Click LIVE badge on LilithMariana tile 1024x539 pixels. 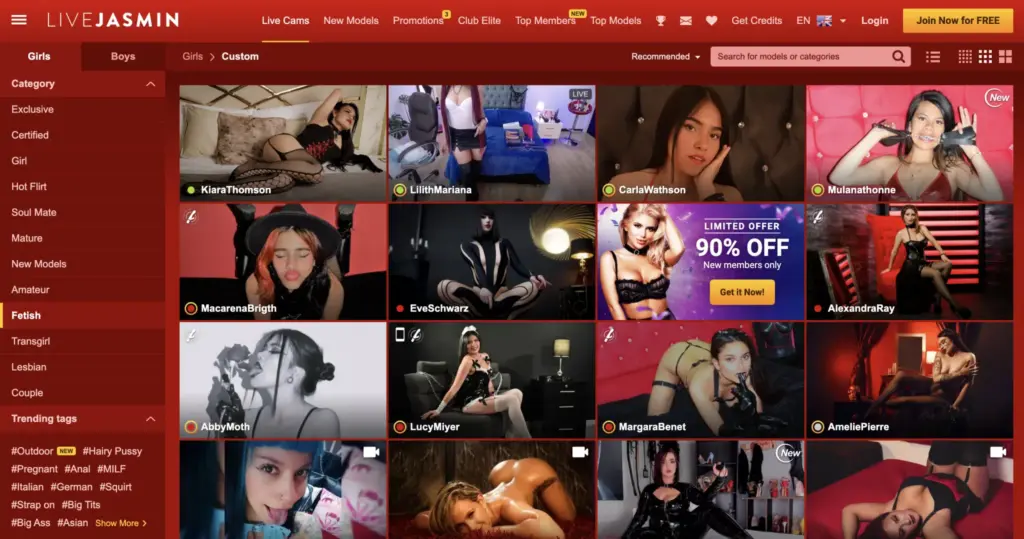580,94
